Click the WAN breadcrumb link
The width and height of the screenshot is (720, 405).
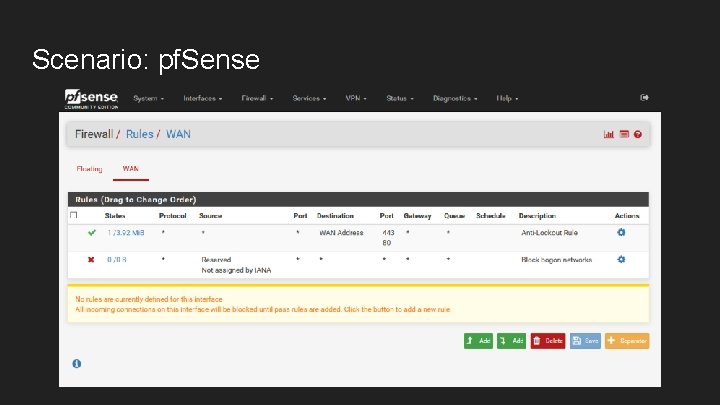point(178,134)
